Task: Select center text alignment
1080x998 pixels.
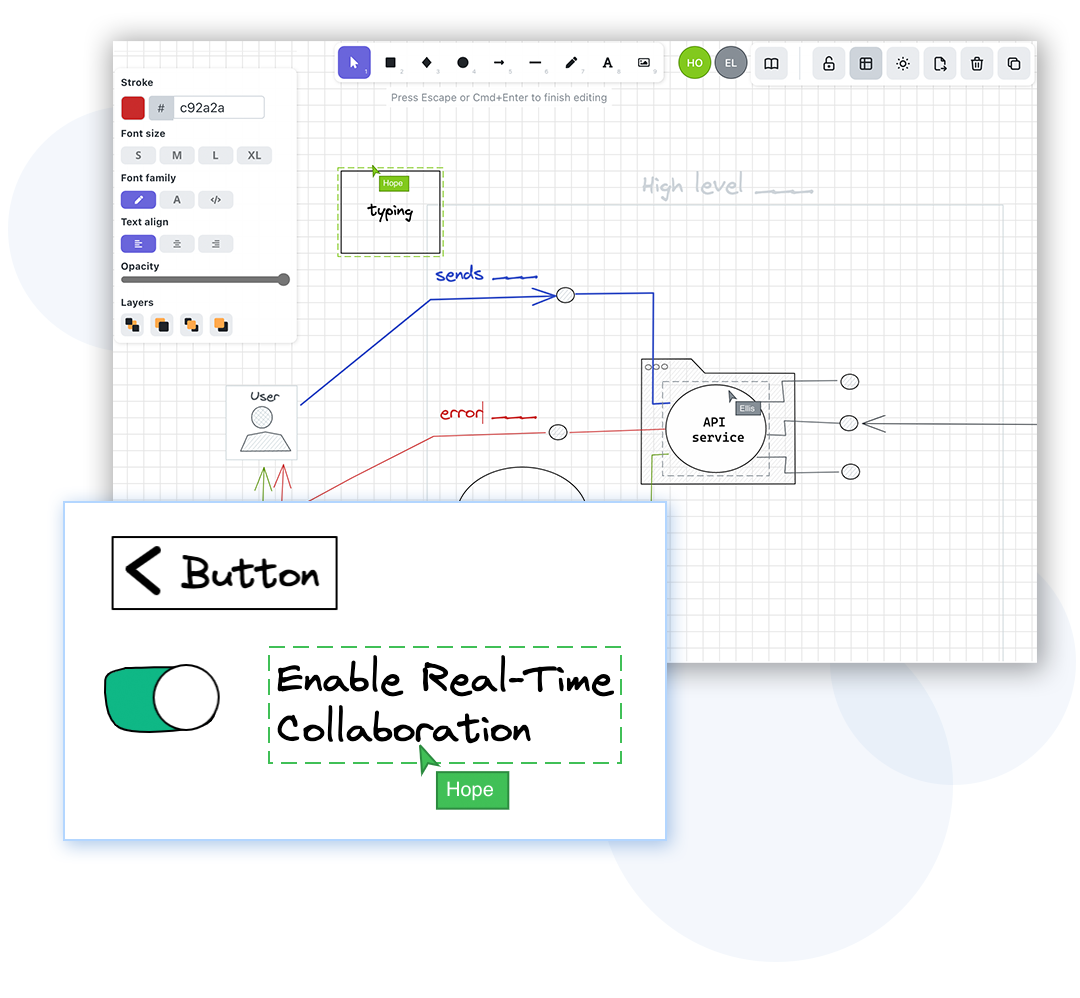Action: pos(177,244)
